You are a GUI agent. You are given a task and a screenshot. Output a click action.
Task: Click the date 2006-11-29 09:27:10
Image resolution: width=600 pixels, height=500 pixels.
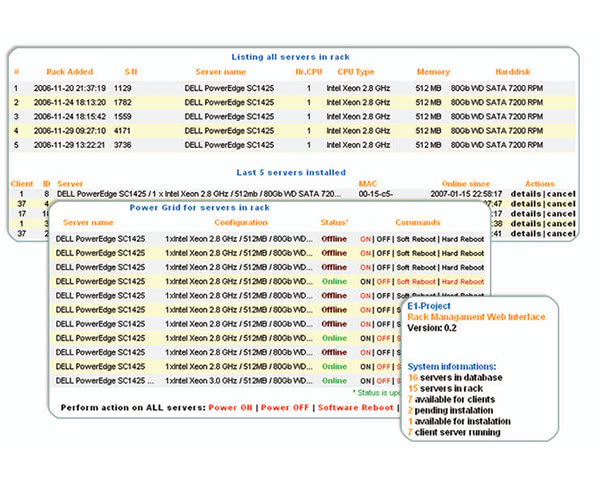[x=70, y=131]
